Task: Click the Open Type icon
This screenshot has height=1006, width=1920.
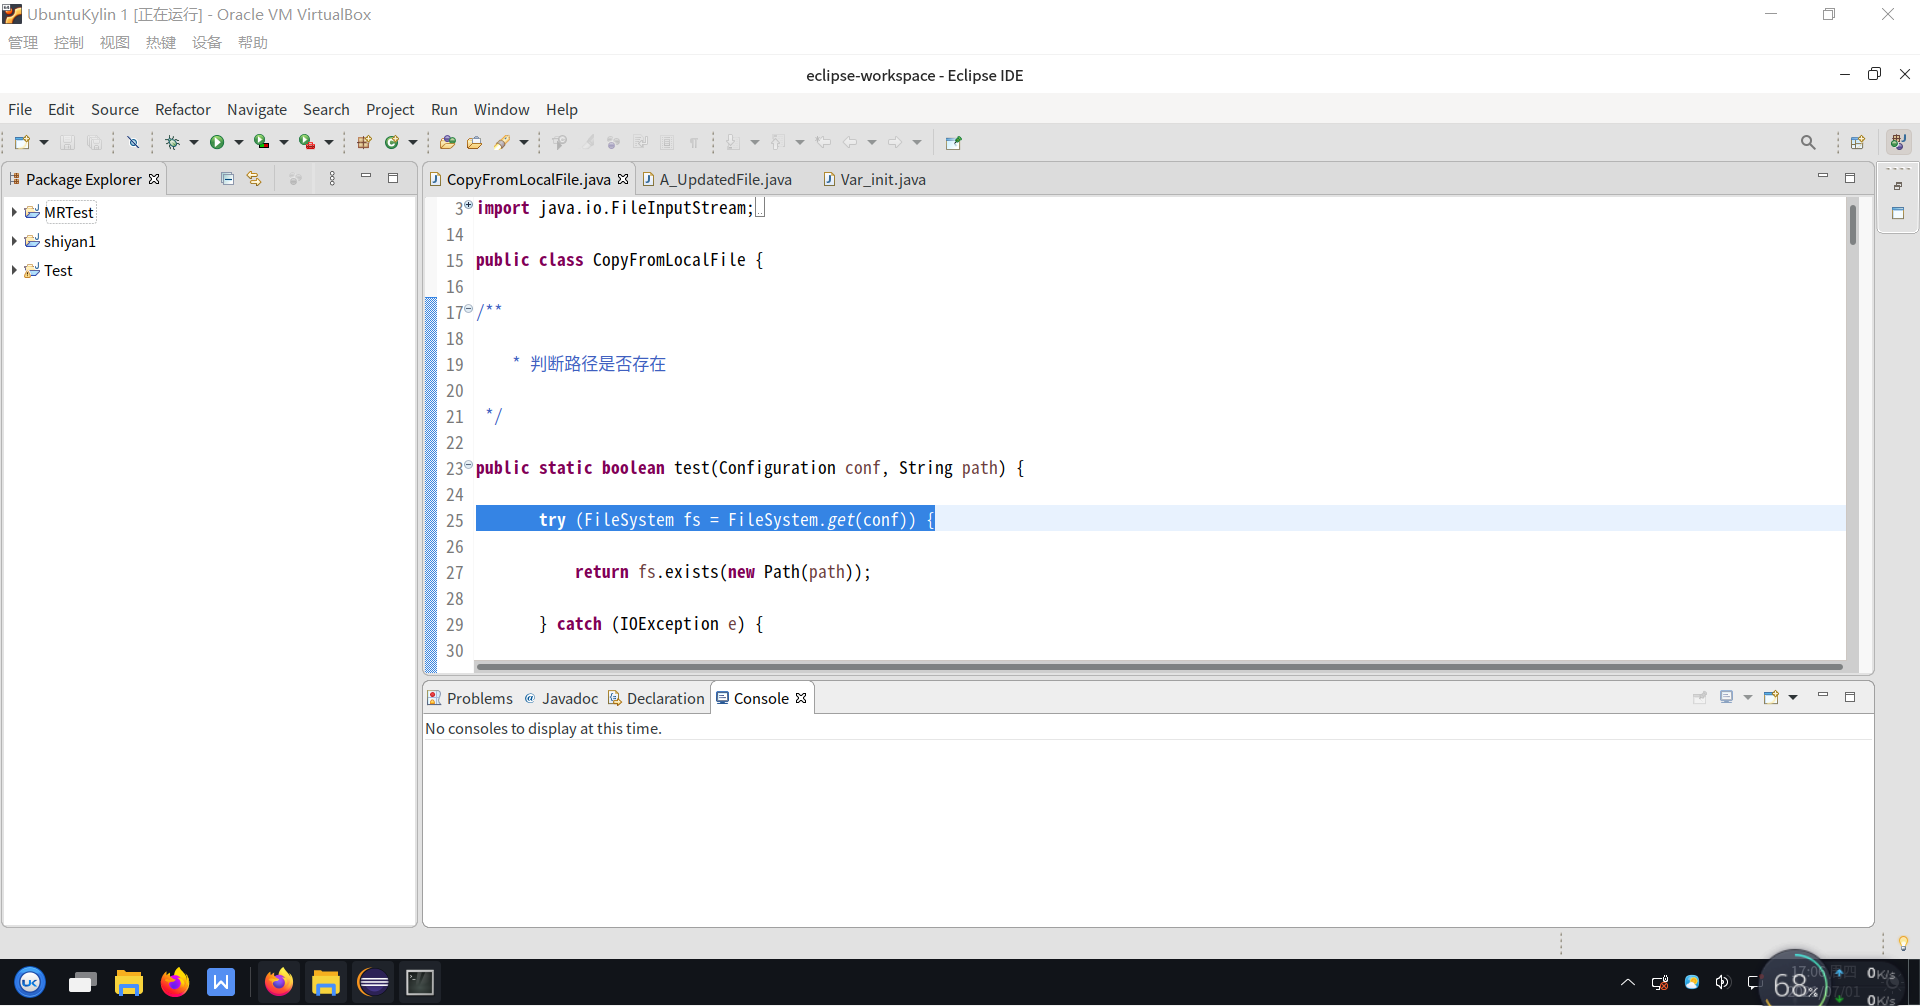Action: 448,142
